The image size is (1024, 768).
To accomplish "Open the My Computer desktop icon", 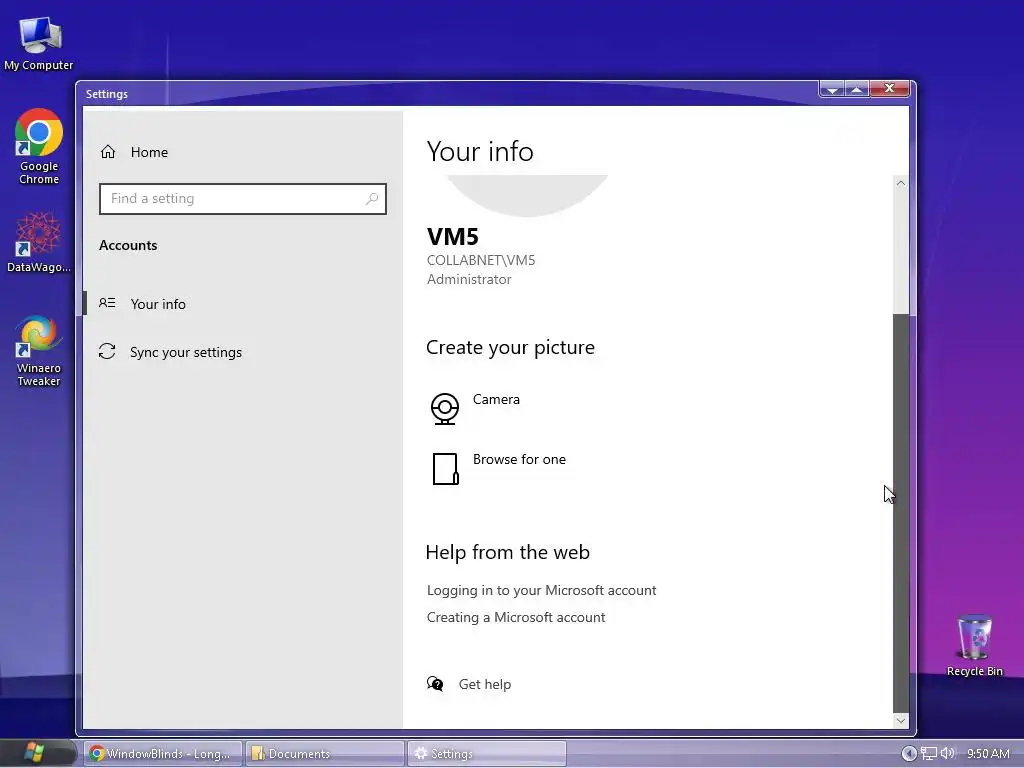I will [39, 44].
